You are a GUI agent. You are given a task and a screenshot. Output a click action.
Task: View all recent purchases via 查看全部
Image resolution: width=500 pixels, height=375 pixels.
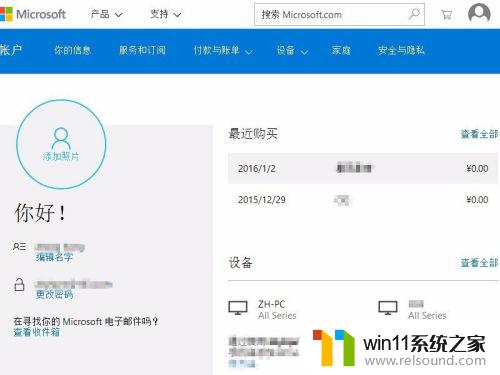(x=479, y=134)
